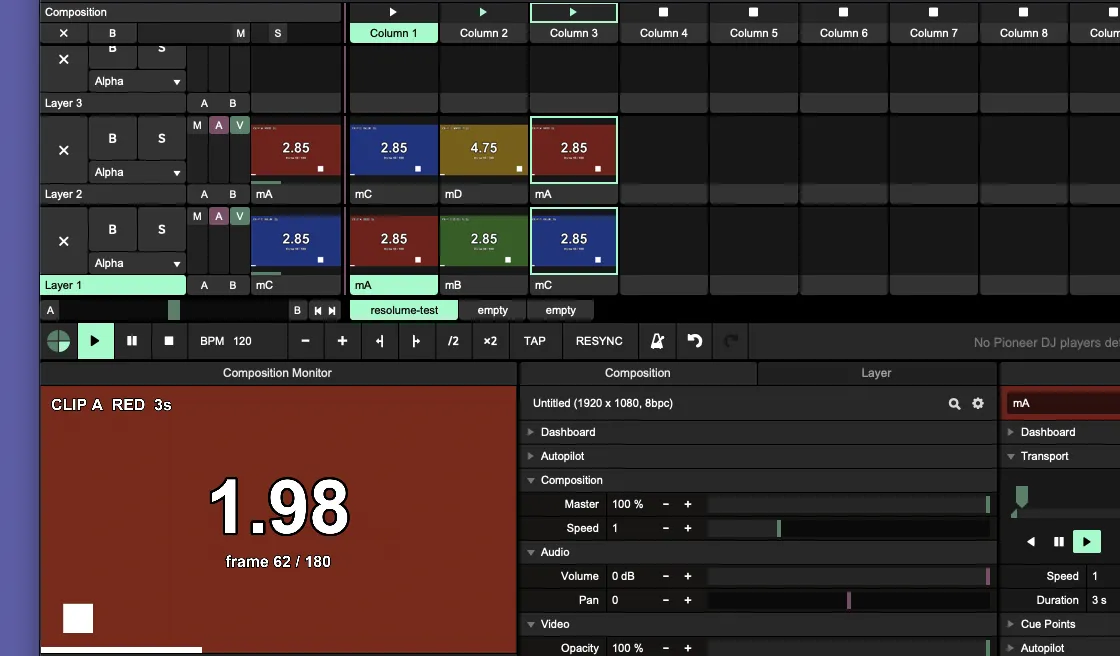Bypass Layer 2 with its B button

pyautogui.click(x=112, y=139)
